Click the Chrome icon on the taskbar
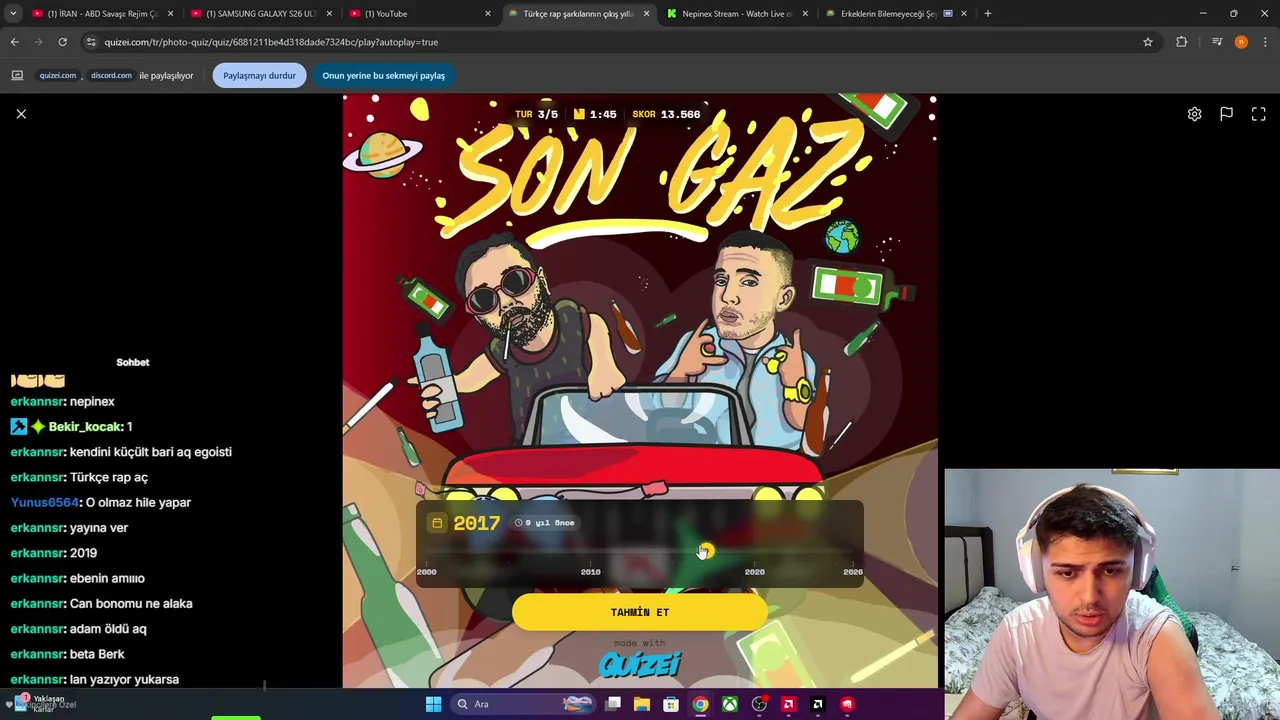The height and width of the screenshot is (720, 1280). tap(700, 704)
